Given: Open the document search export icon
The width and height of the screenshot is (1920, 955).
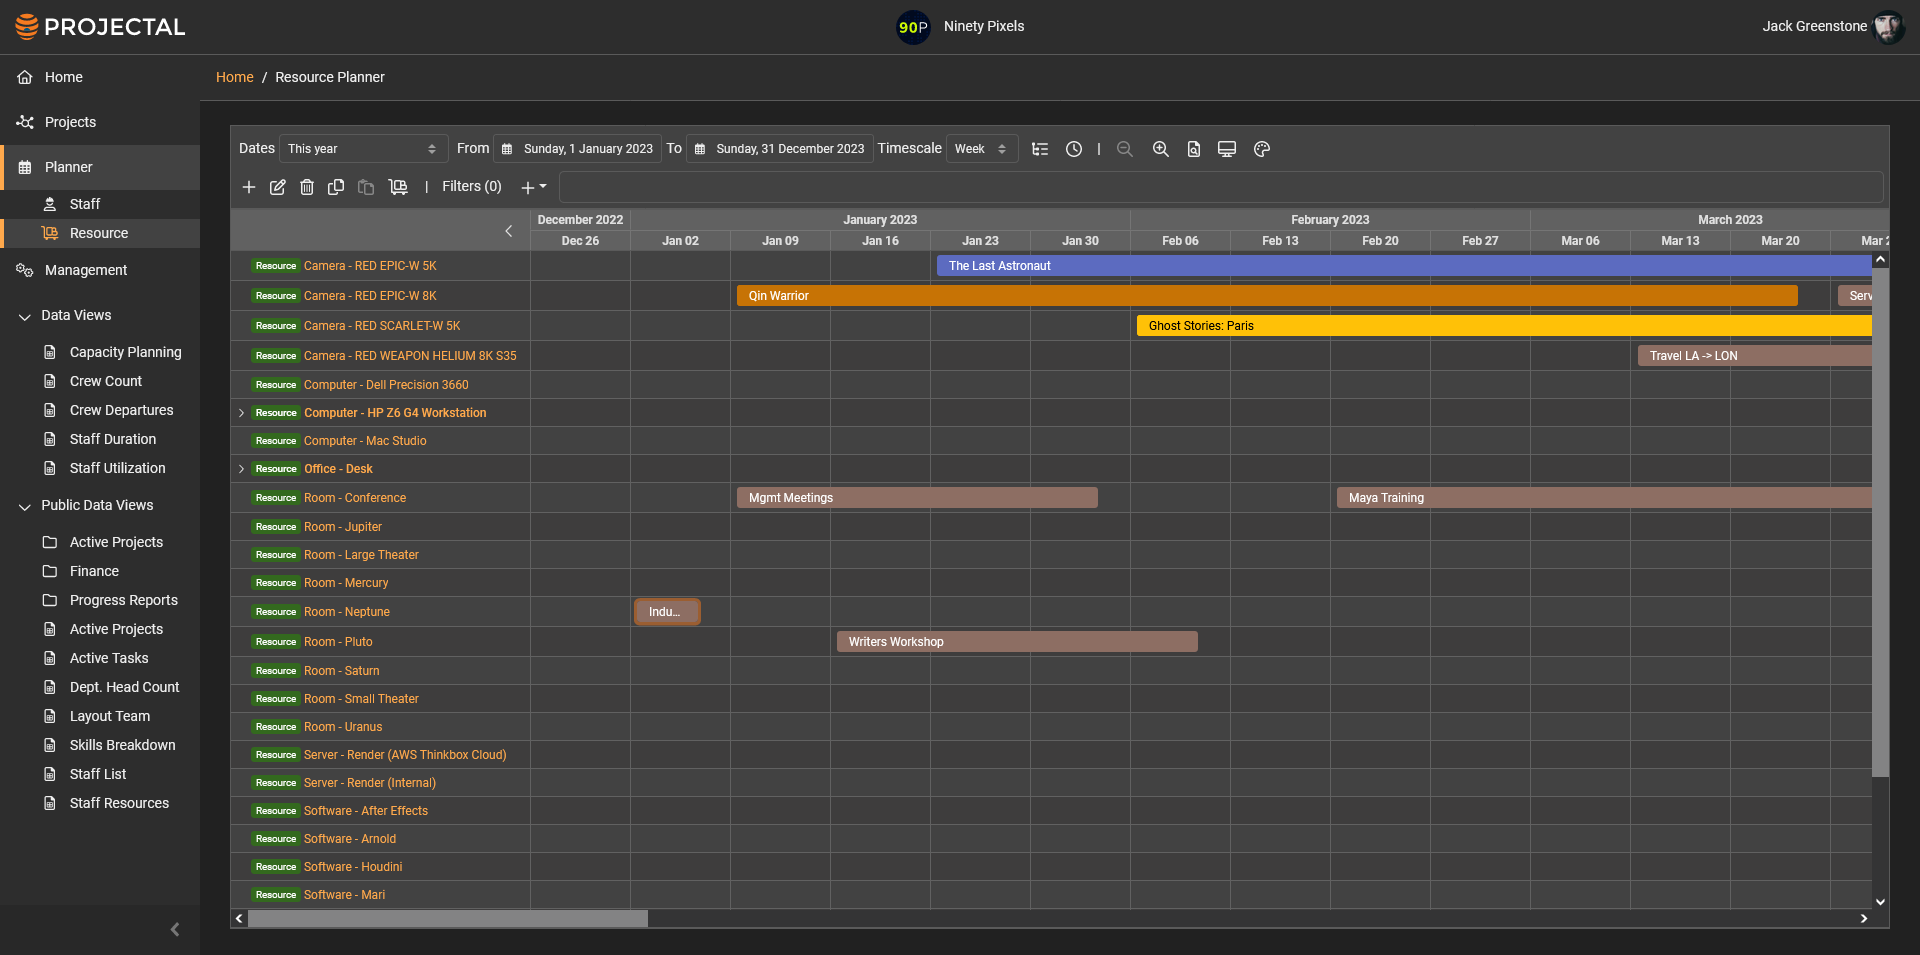Looking at the screenshot, I should 1193,148.
